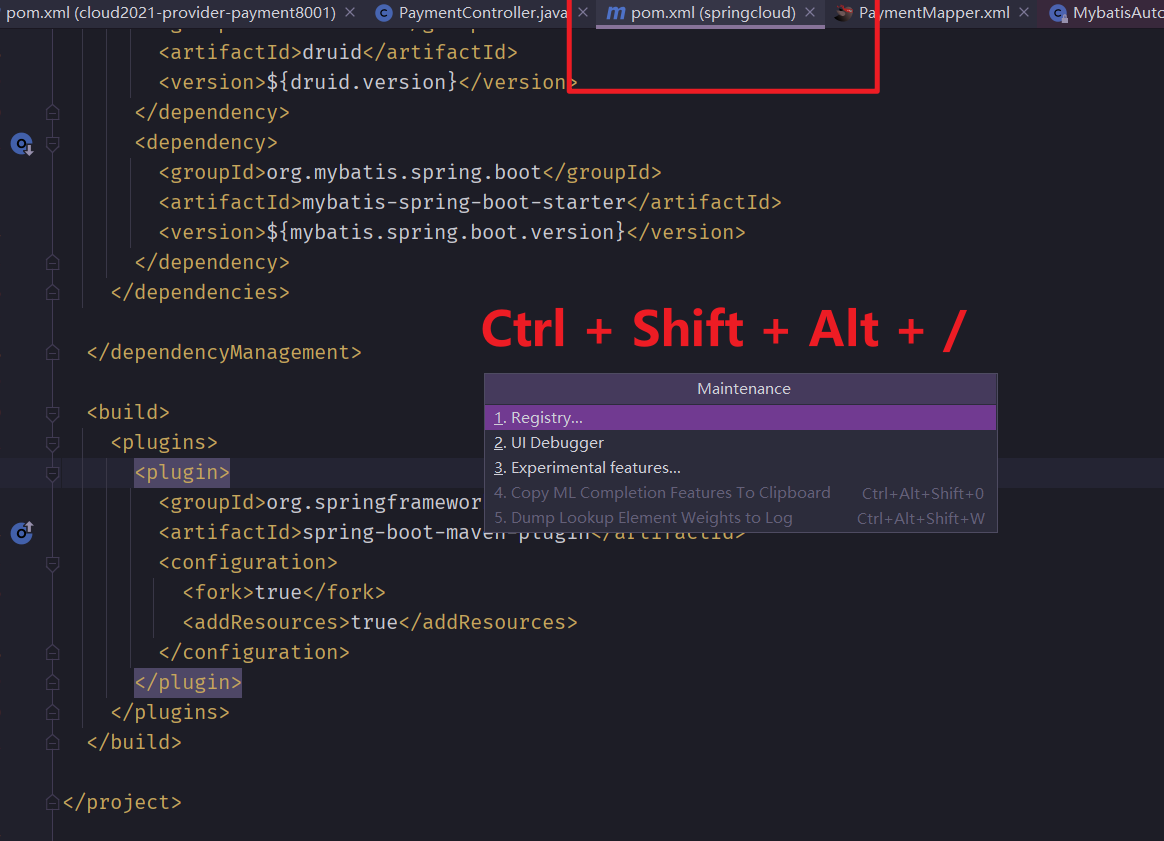This screenshot has width=1164, height=841.
Task: Click gutter icon beside mybatis dependency line
Action: pos(22,144)
